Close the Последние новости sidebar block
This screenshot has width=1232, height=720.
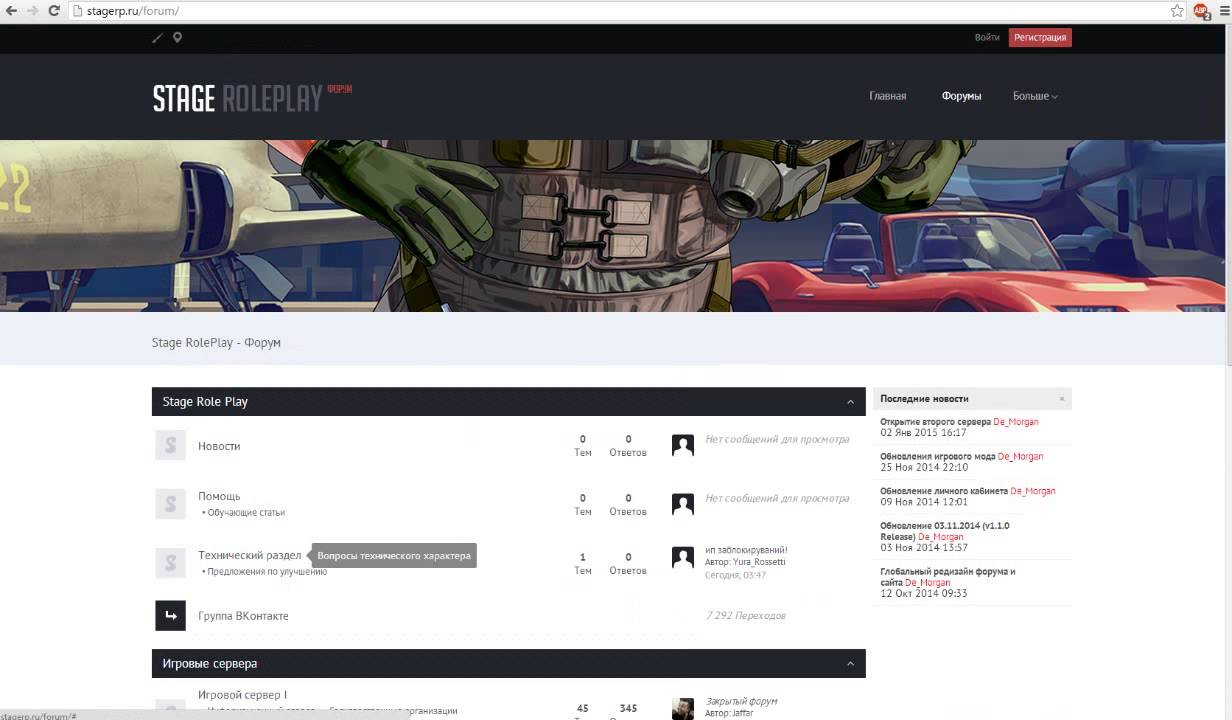[1061, 398]
